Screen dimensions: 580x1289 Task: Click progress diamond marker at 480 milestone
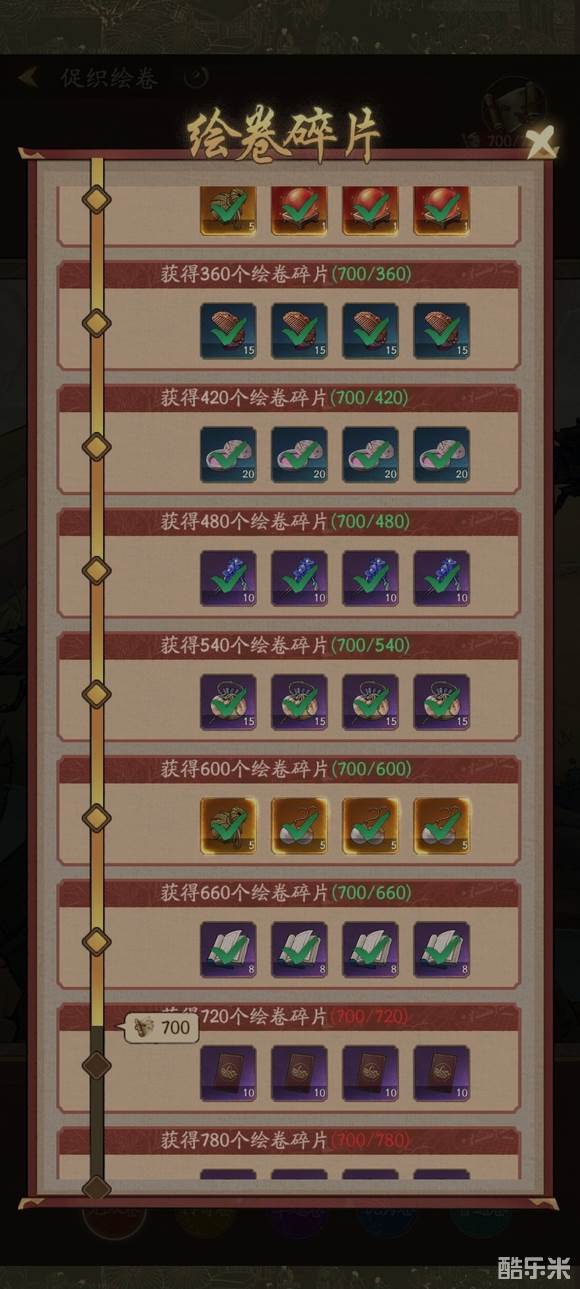point(96,570)
